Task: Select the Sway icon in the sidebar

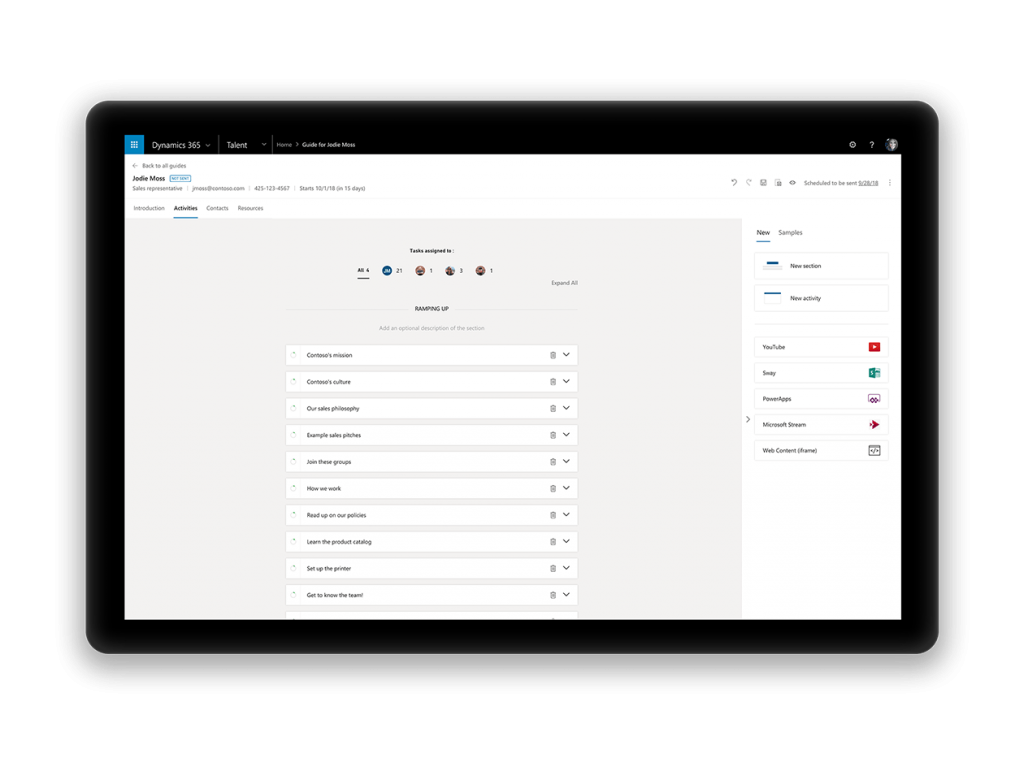Action: click(875, 372)
